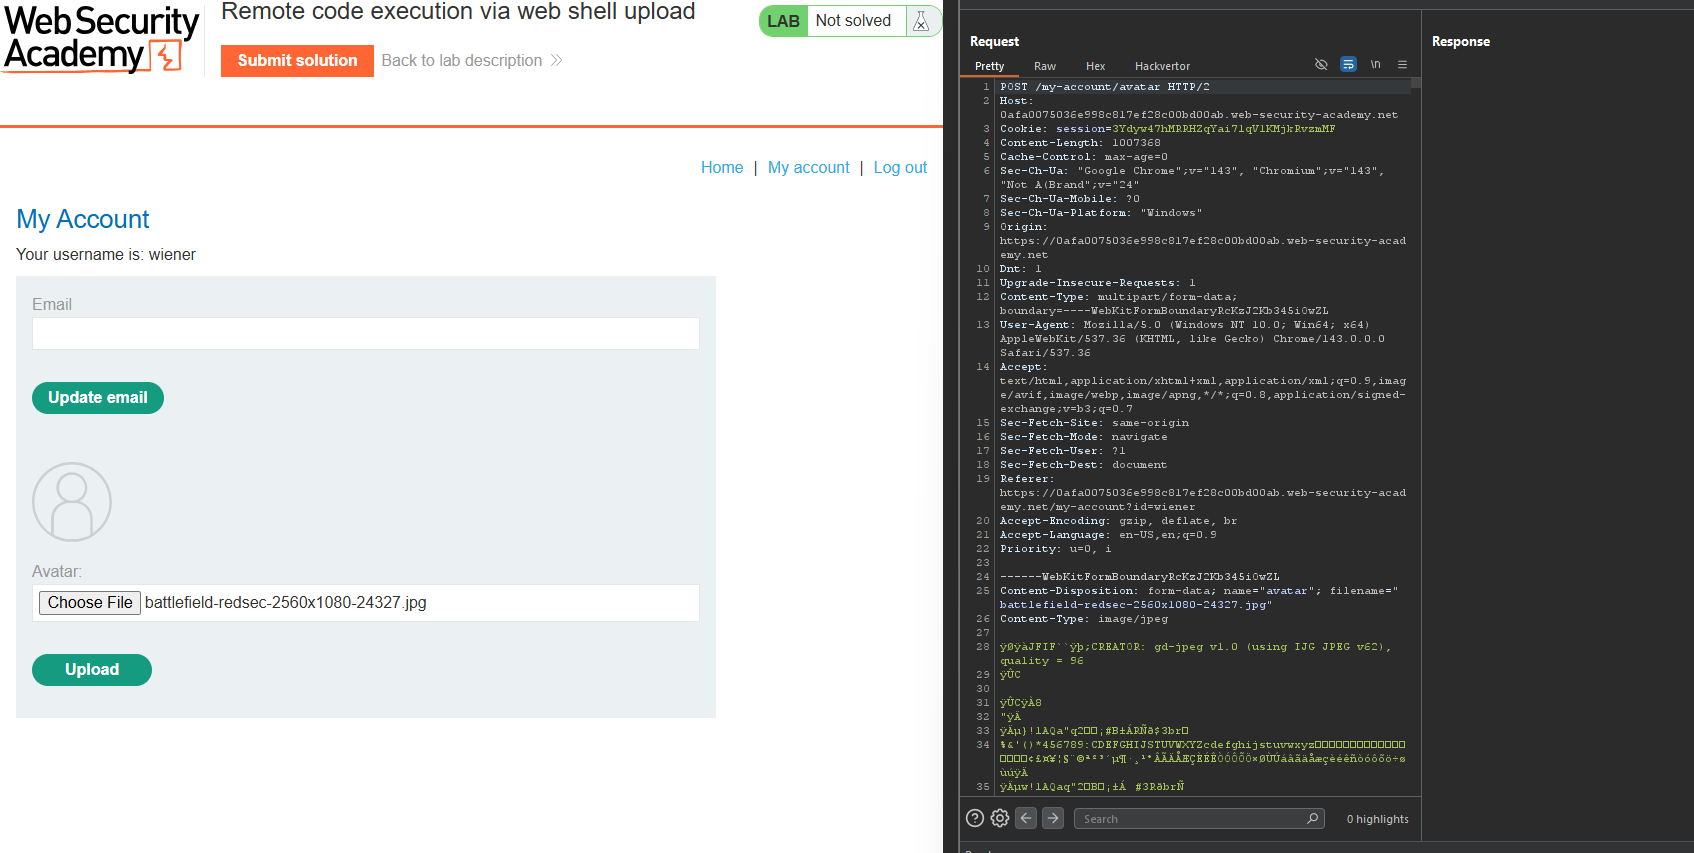
Task: Switch to the Hex tab
Action: pos(1096,66)
